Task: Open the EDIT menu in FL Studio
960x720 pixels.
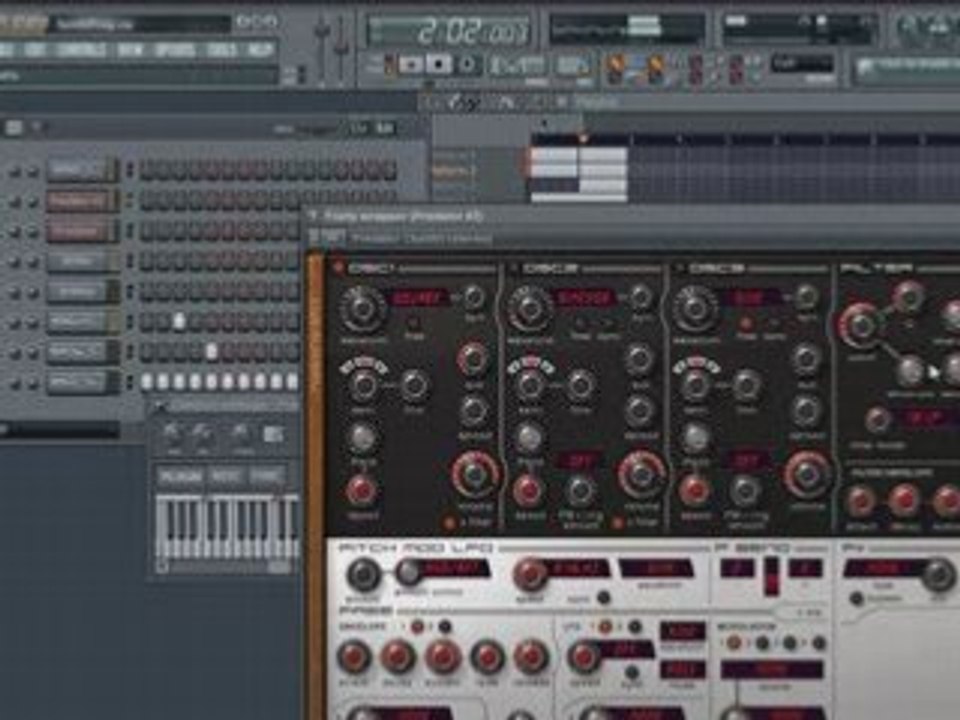Action: click(35, 50)
